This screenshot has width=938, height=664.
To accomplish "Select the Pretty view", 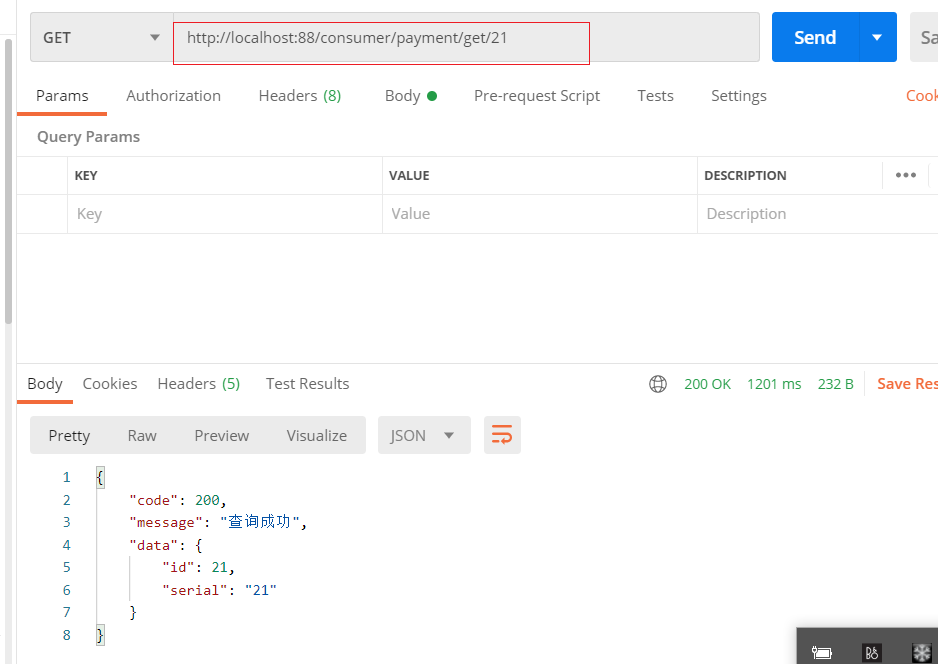I will 69,435.
